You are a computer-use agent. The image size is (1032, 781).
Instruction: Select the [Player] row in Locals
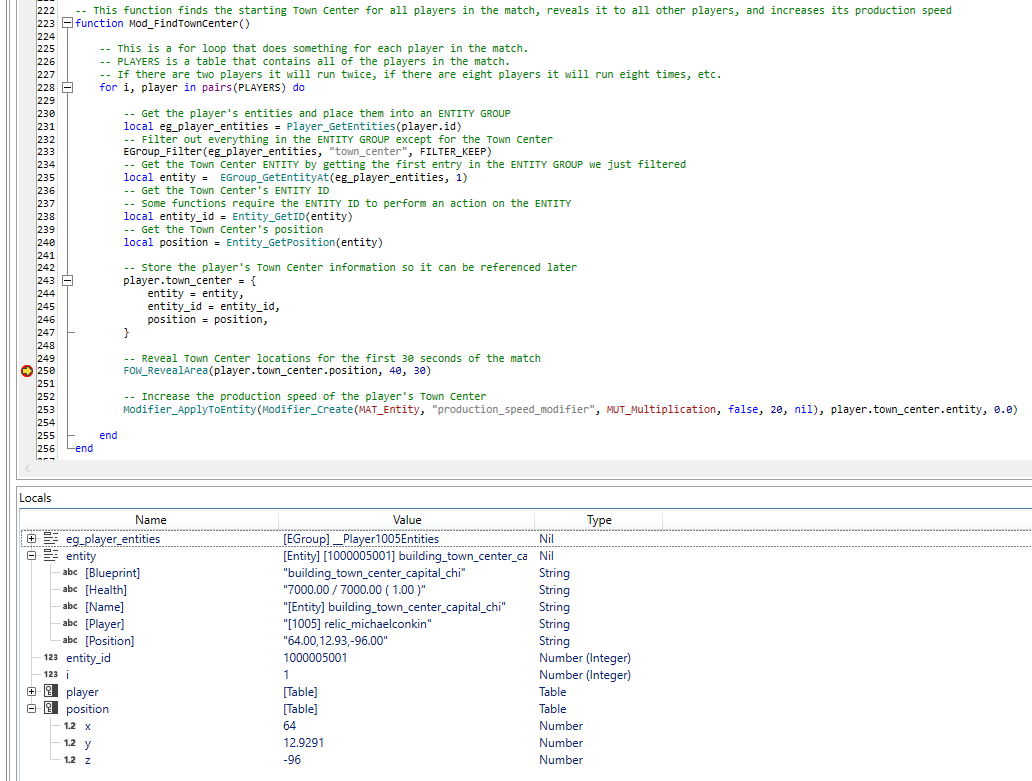(x=105, y=624)
